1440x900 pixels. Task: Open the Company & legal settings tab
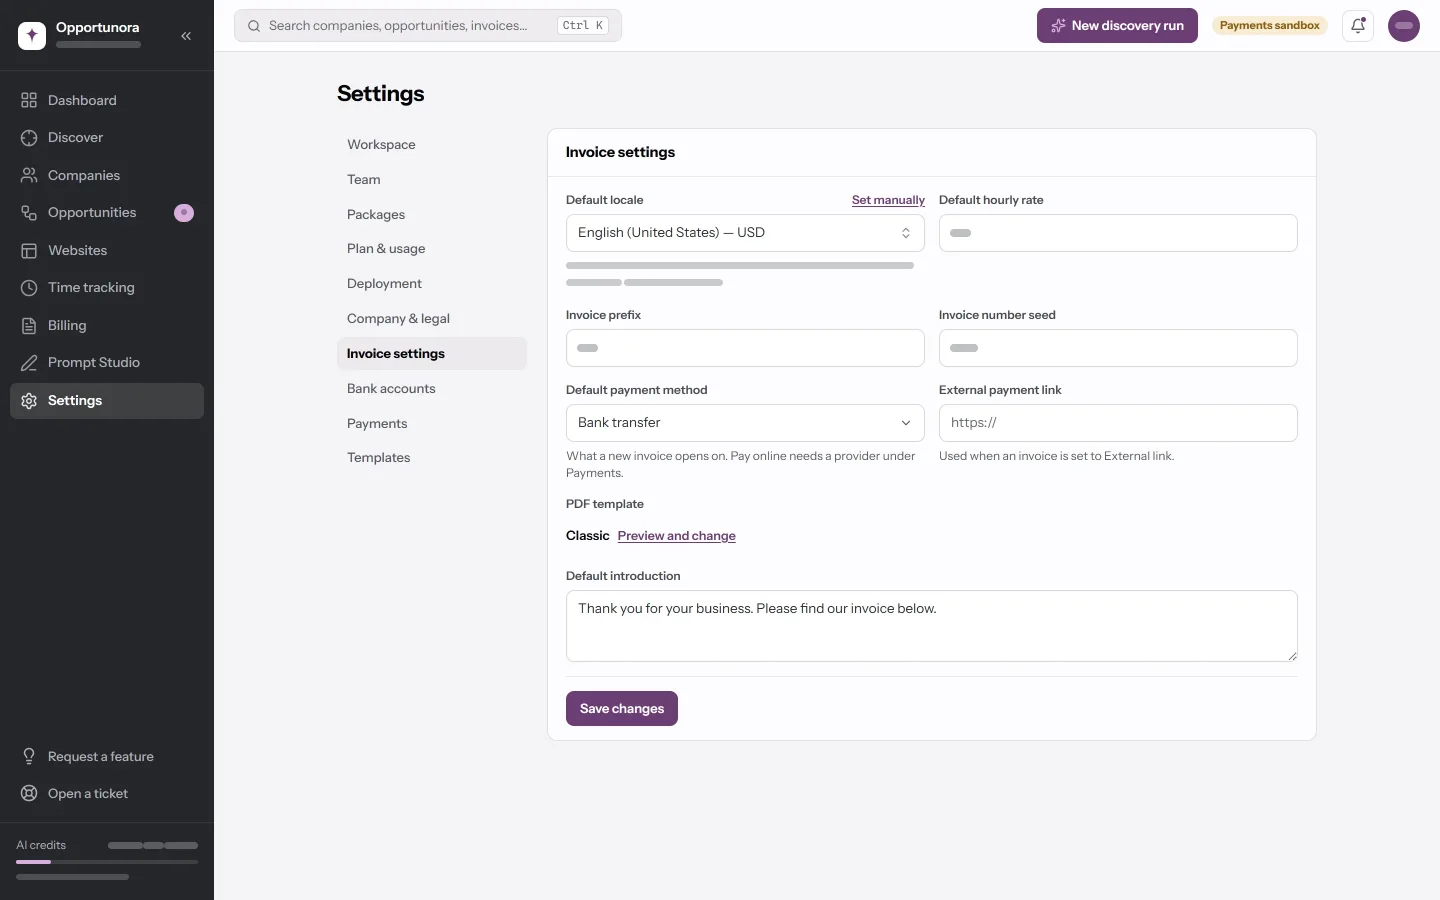tap(432, 319)
